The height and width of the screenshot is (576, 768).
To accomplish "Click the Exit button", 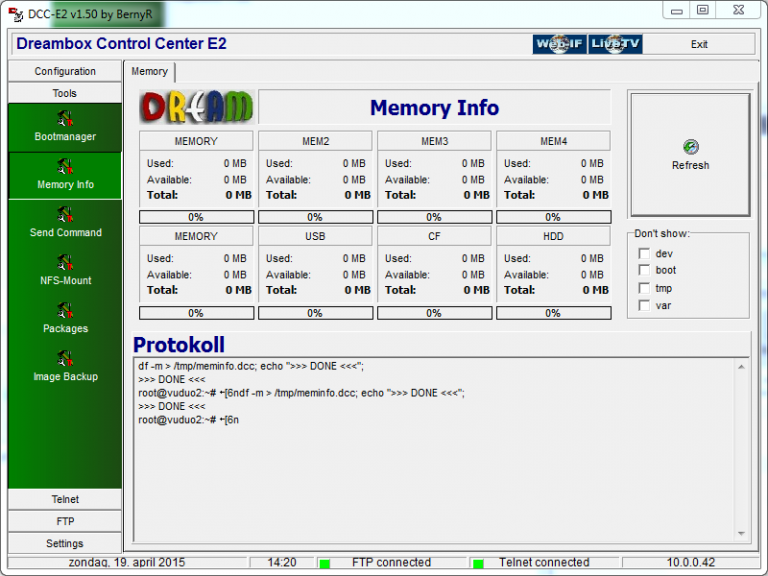I will coord(699,44).
